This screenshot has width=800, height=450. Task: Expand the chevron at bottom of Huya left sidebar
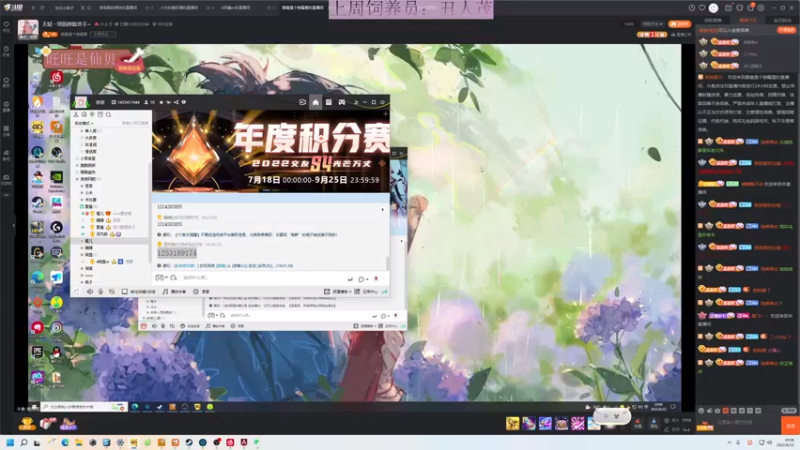6,195
